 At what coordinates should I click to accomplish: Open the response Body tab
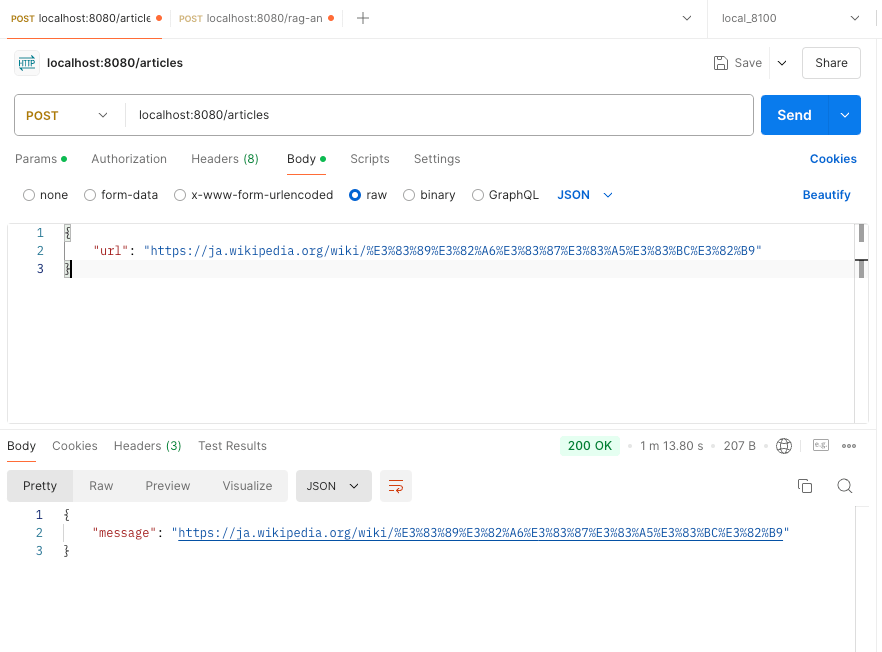(x=21, y=446)
